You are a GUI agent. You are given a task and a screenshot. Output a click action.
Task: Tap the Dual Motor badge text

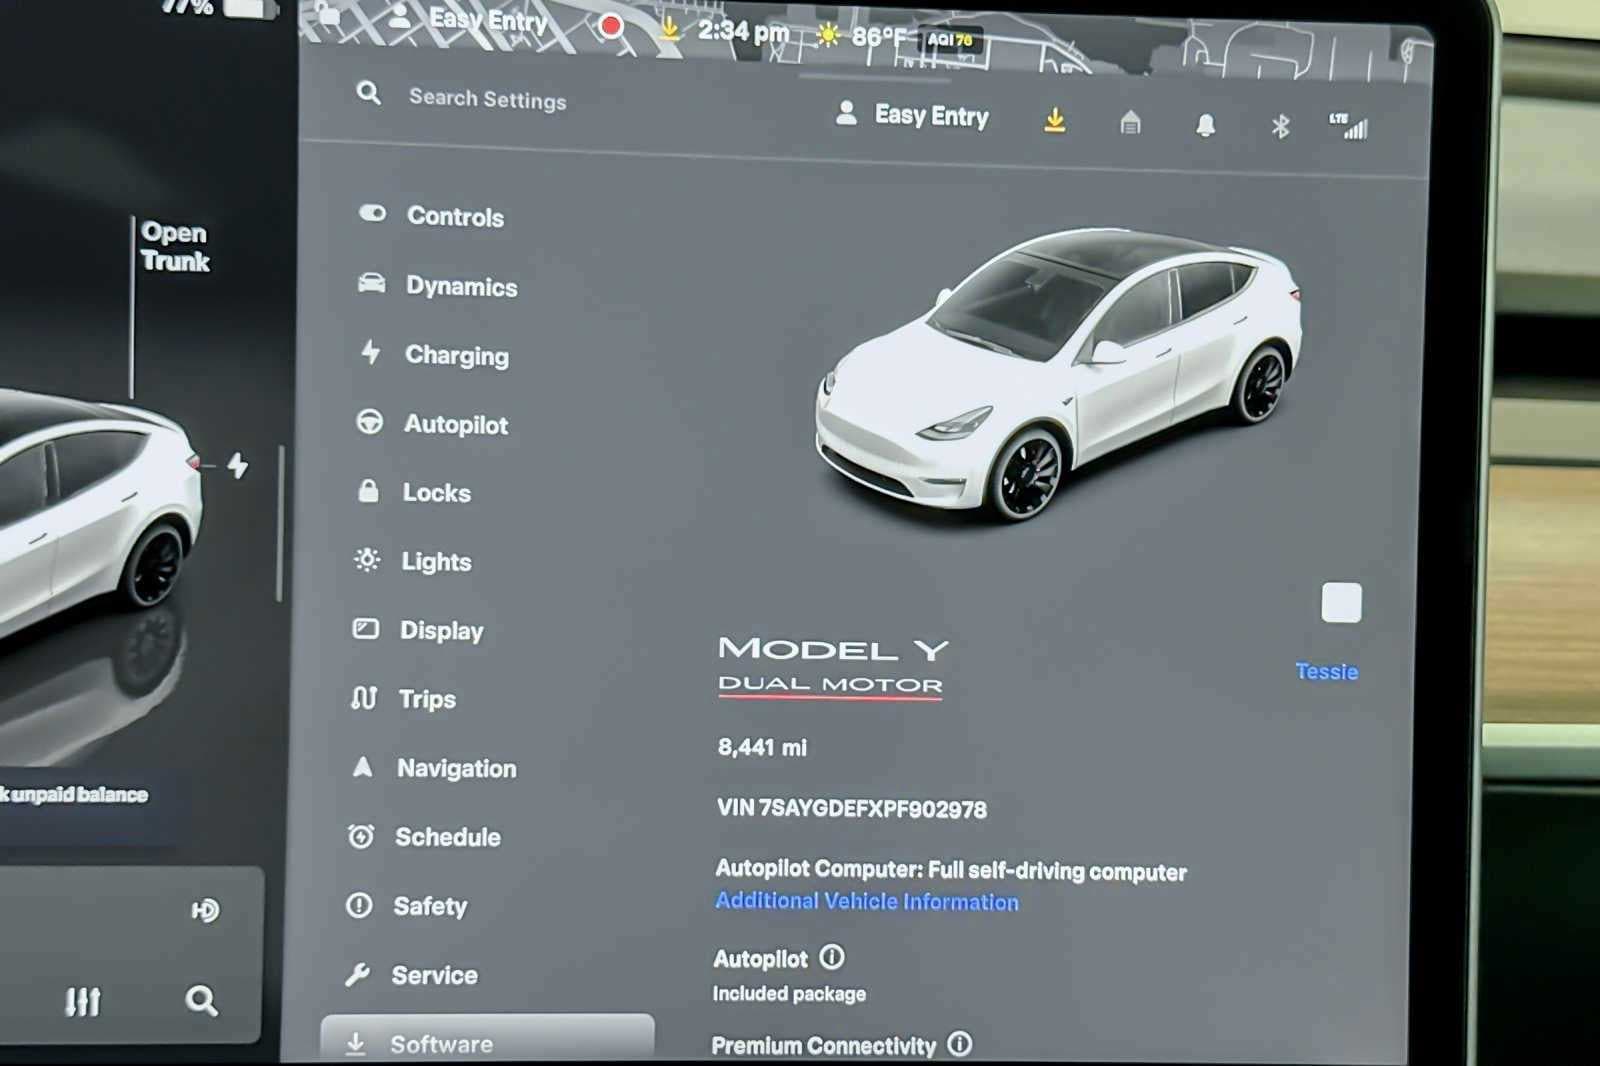tap(830, 685)
